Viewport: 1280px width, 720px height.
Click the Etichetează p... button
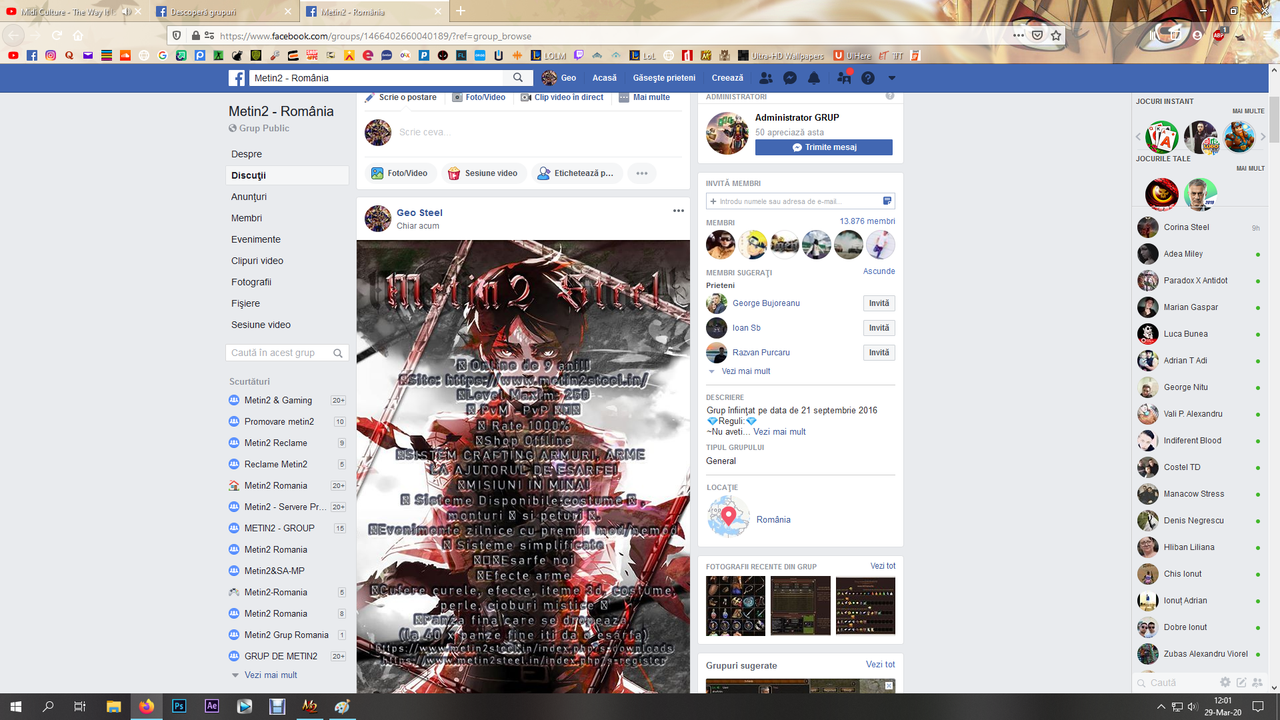(576, 173)
